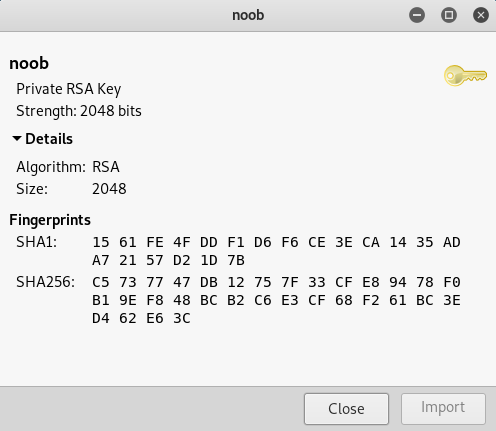Click the Fingerprints heading
The height and width of the screenshot is (431, 496).
(x=50, y=220)
